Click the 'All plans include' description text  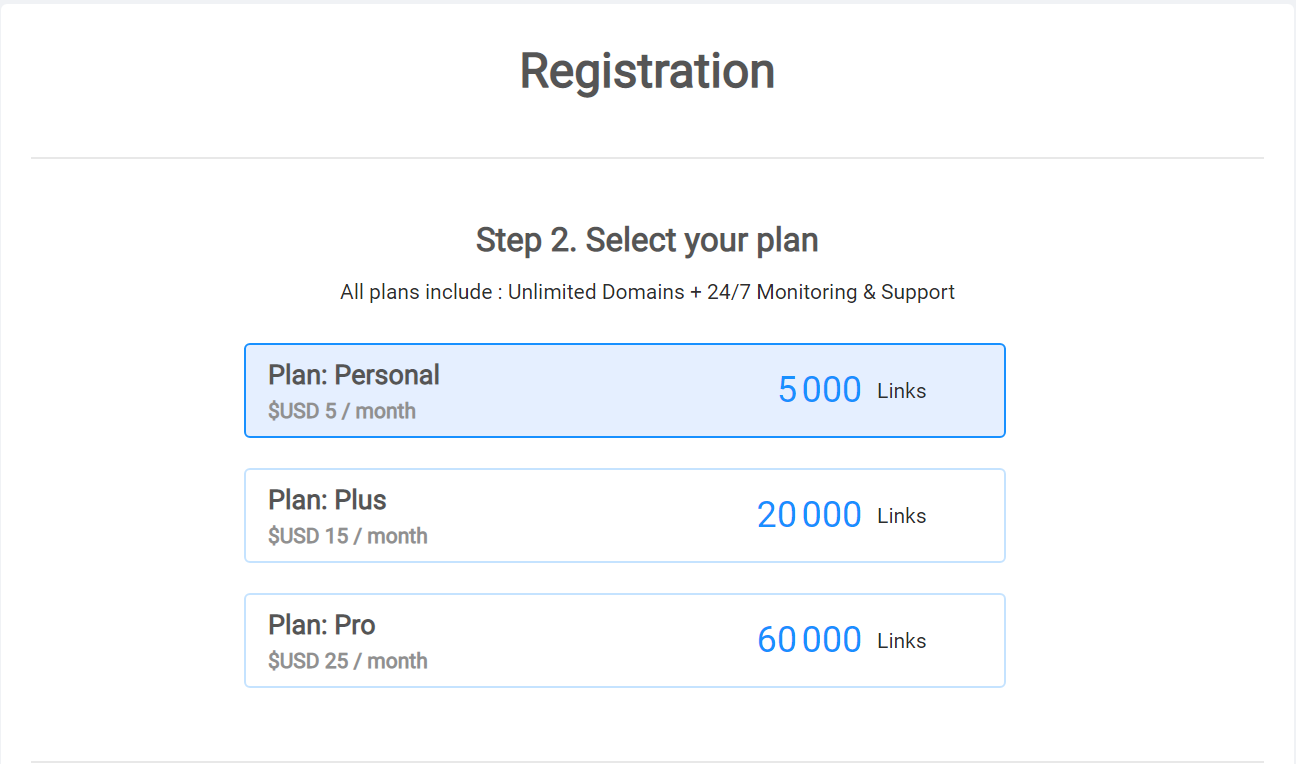(418, 292)
